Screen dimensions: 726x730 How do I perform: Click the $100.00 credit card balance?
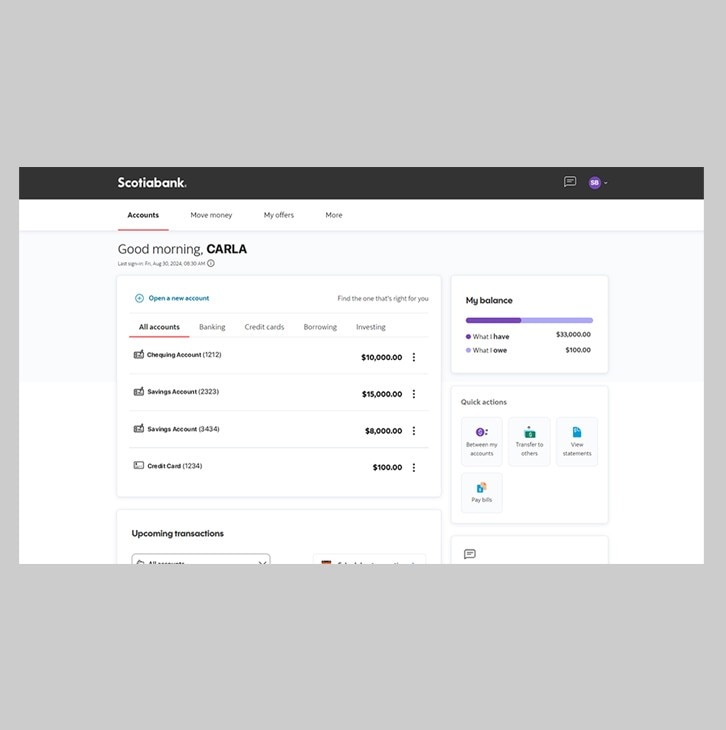[x=387, y=467]
